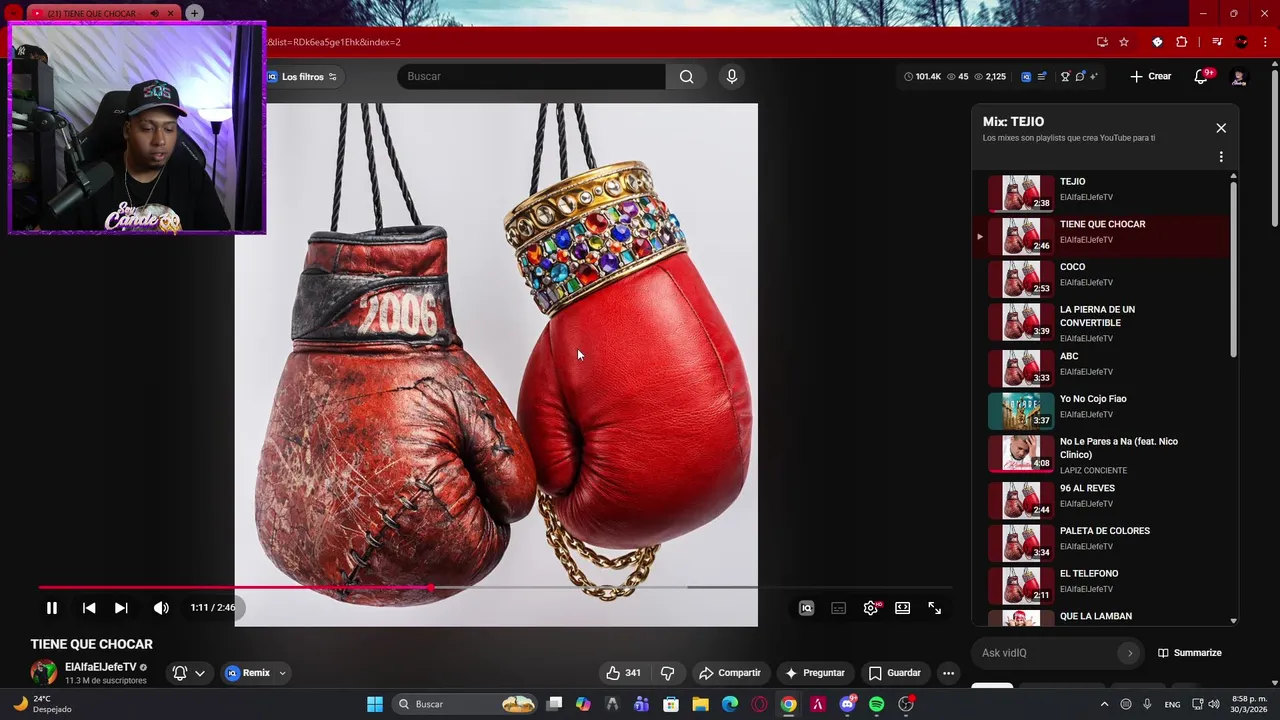Viewport: 1280px width, 720px height.
Task: Bookmark this page with the star
Action: (1124, 42)
